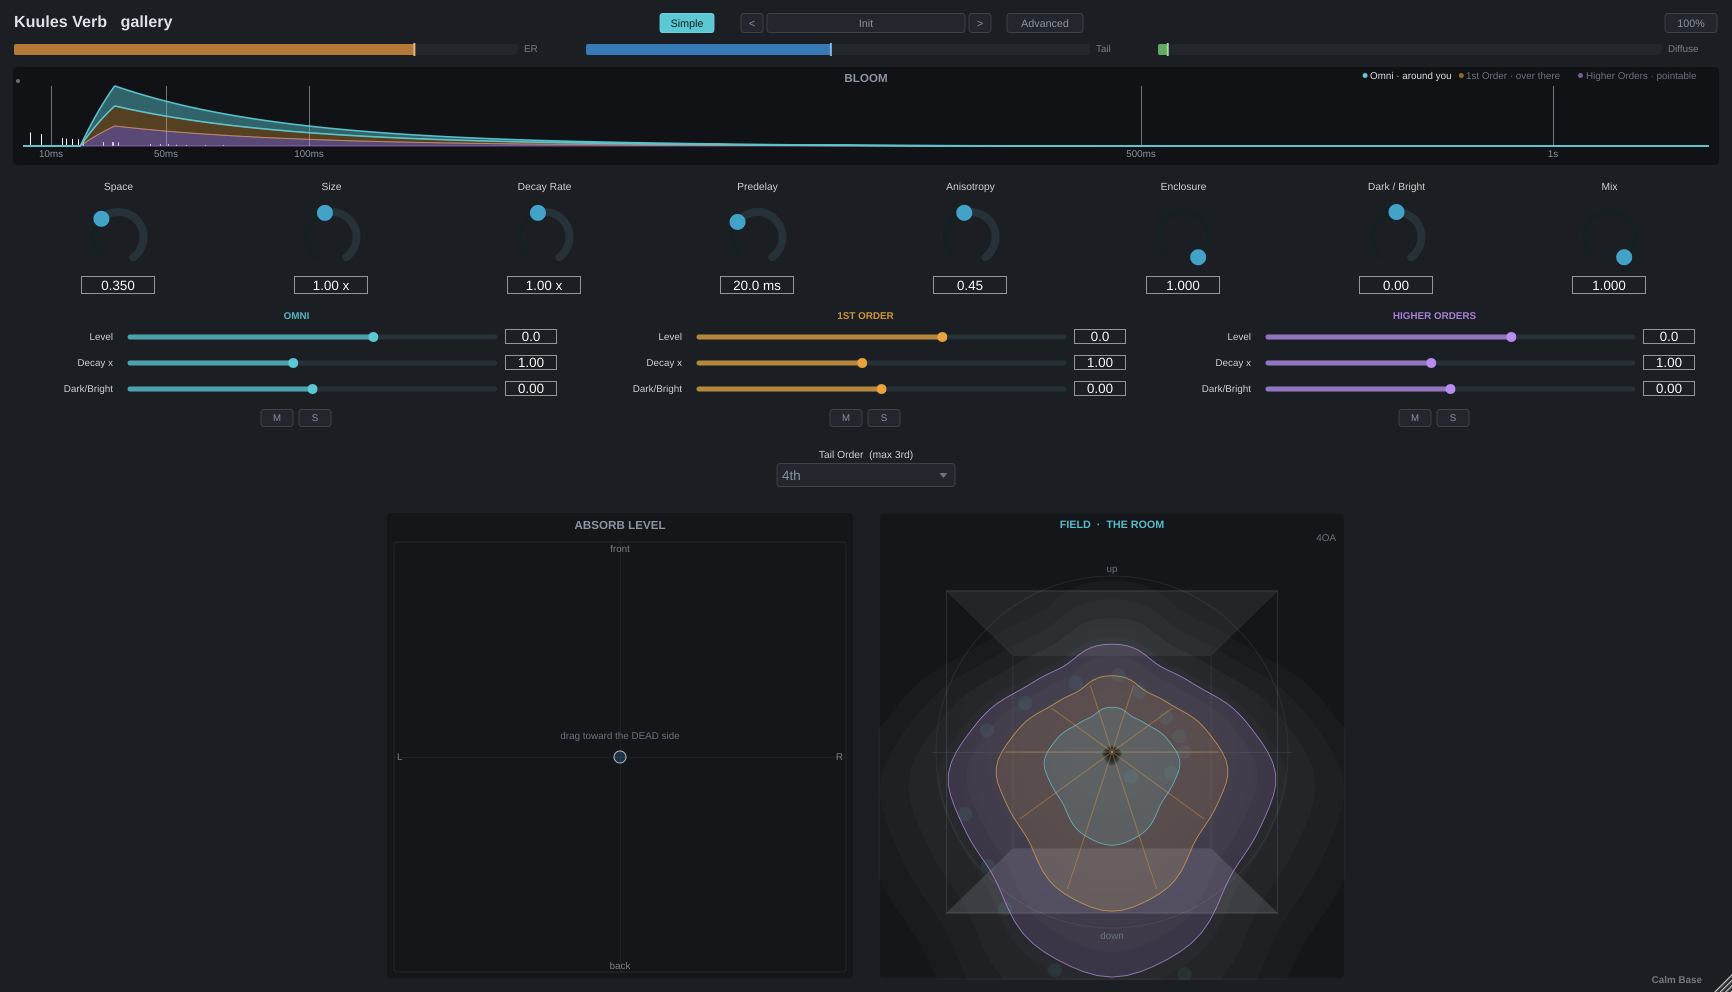Screen dimensions: 1732x992
Task: Solo the Higher Orders band
Action: coord(1453,418)
